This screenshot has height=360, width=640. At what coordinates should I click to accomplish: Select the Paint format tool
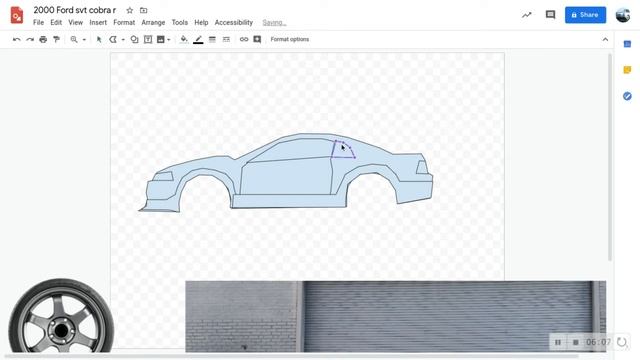coord(56,40)
